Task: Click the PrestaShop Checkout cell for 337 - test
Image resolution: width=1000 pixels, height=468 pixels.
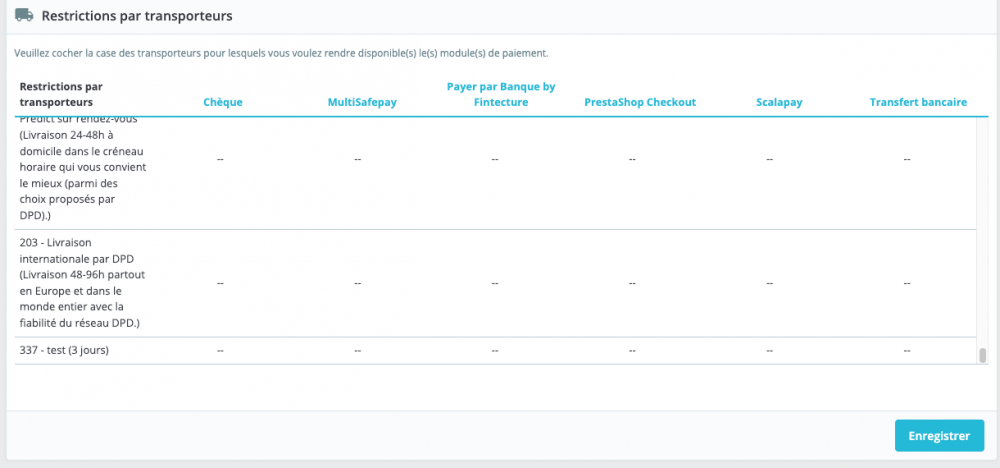Action: click(632, 351)
